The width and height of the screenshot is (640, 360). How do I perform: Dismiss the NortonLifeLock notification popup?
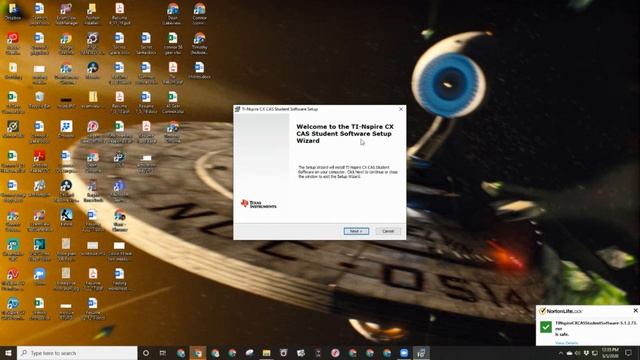pos(635,311)
